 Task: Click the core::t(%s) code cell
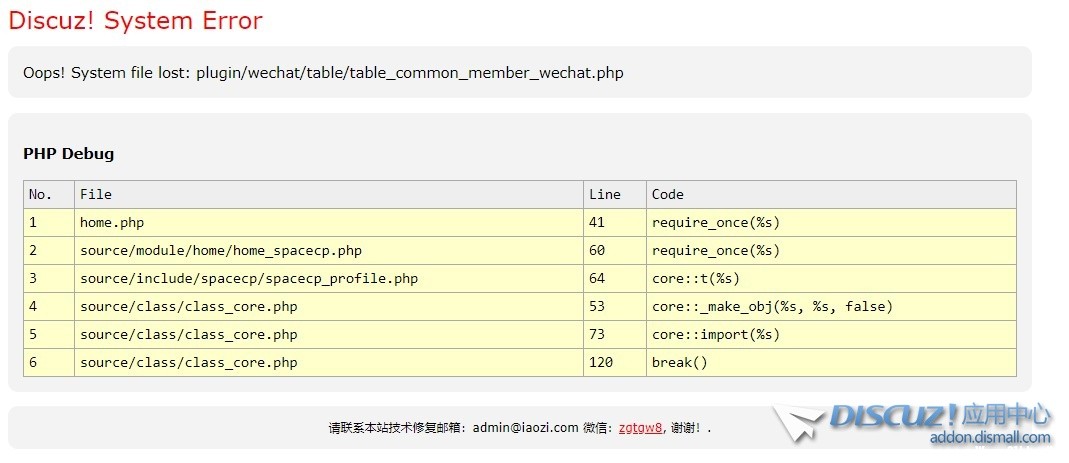[x=695, y=278]
